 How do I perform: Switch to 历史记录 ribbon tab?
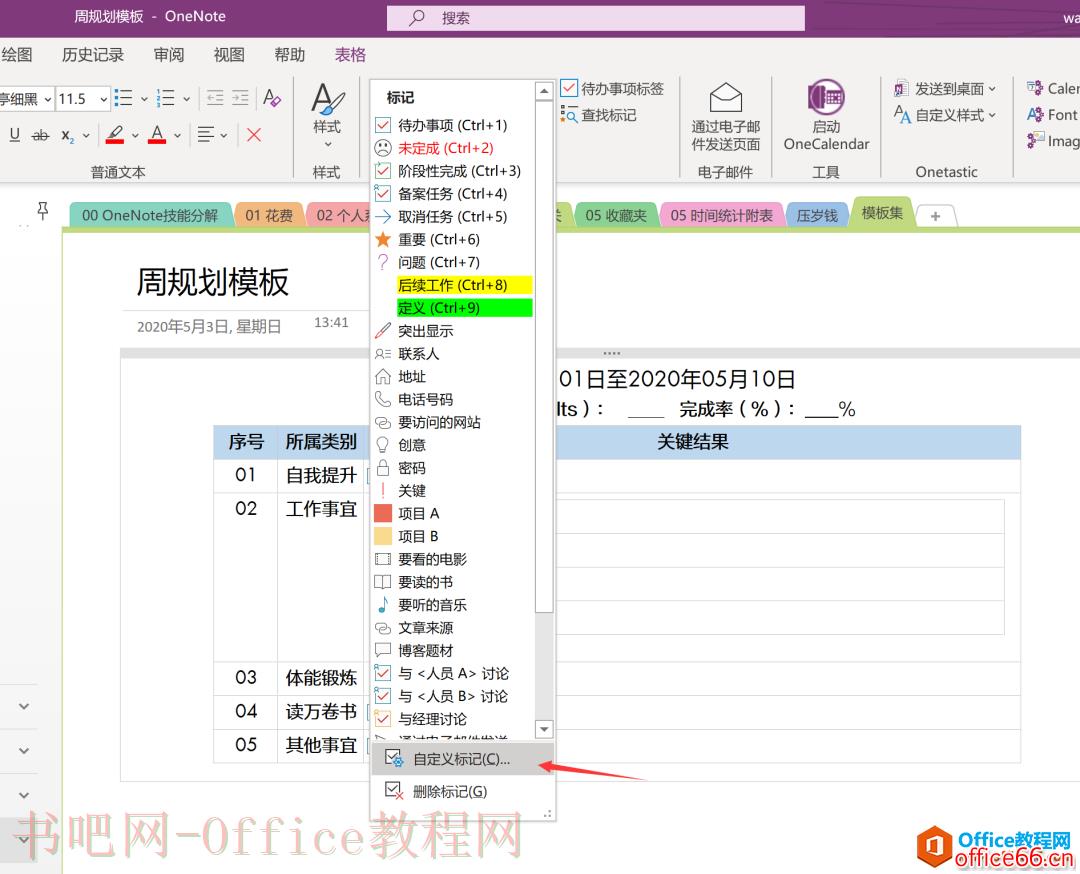click(x=93, y=54)
